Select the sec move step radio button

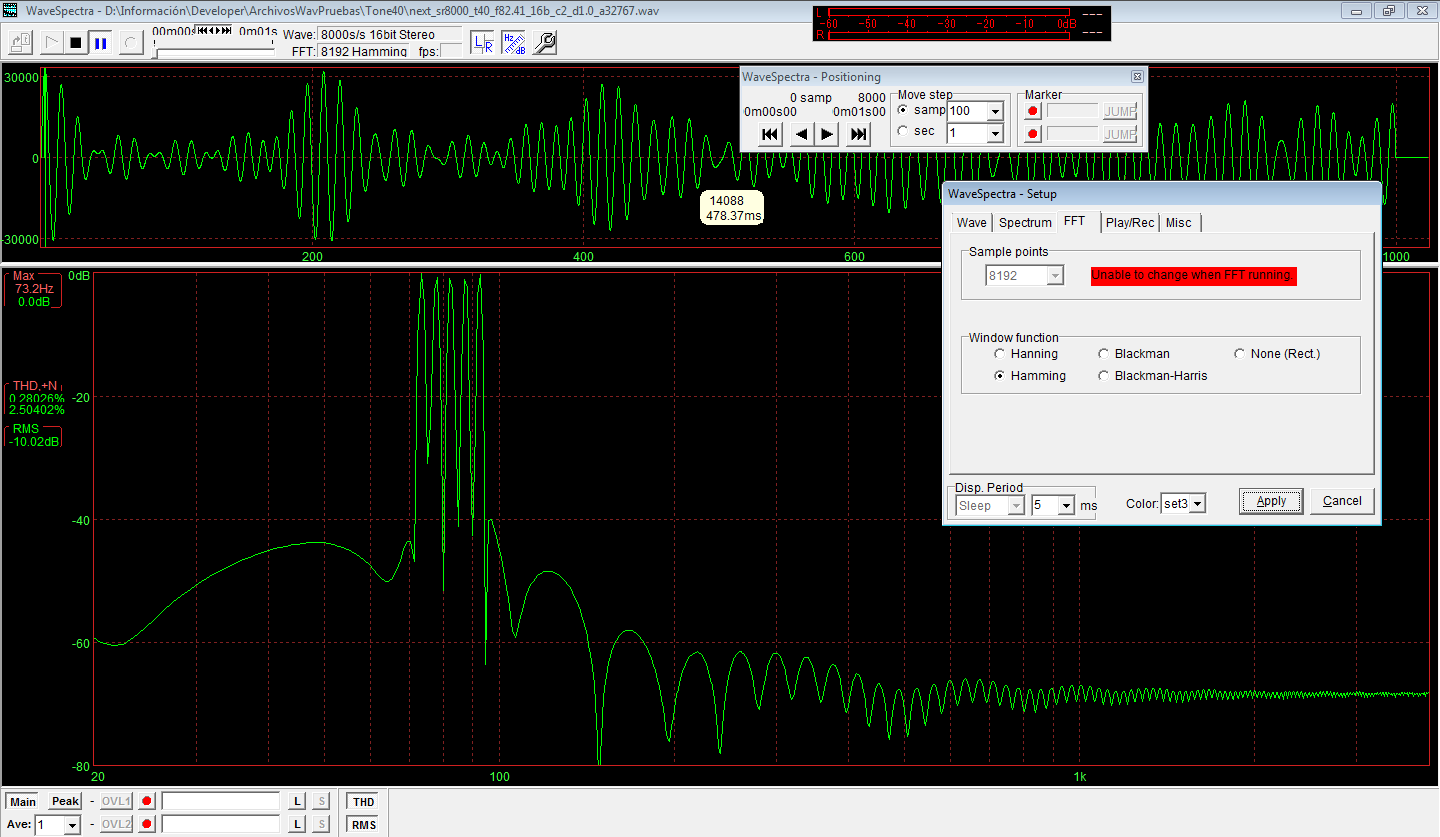click(903, 131)
